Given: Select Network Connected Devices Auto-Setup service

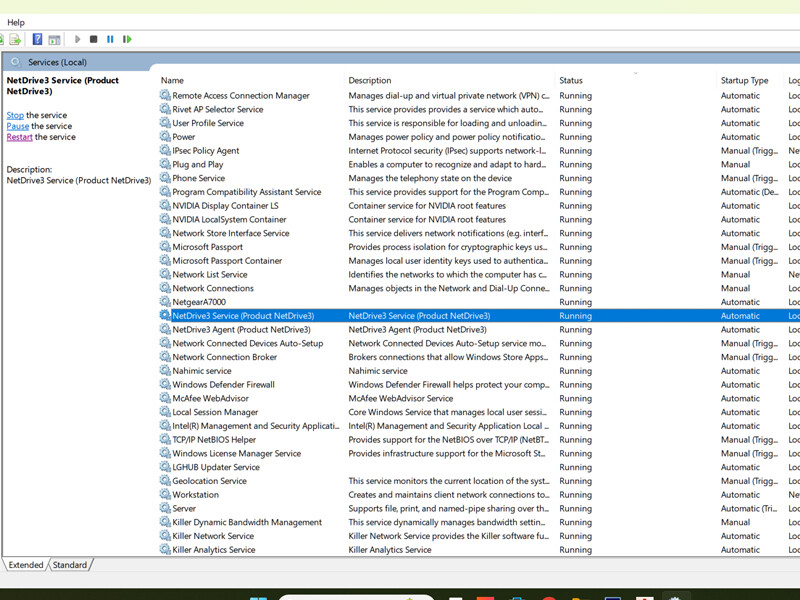Looking at the screenshot, I should [x=247, y=343].
